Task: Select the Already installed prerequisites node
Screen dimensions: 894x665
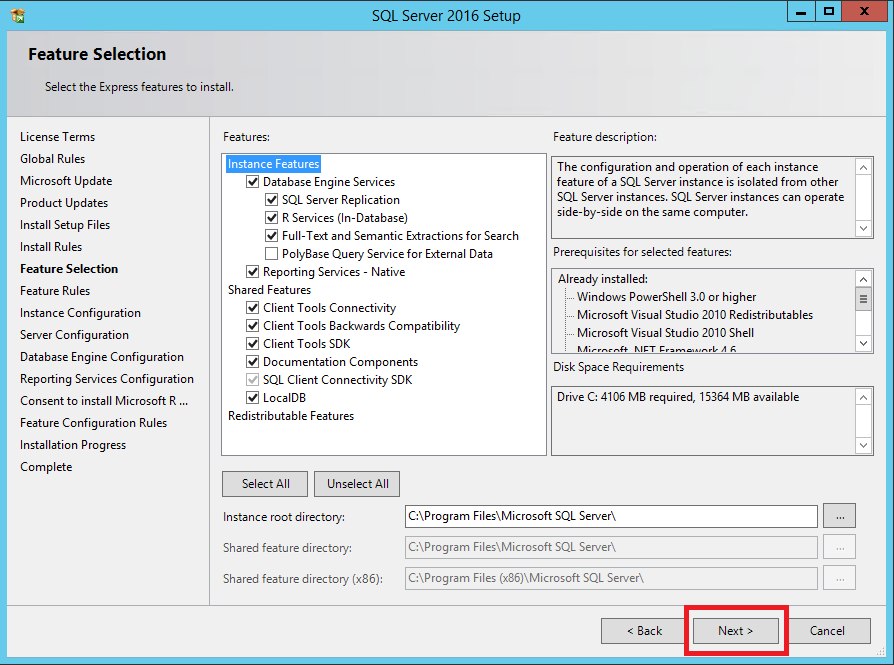Action: tap(603, 279)
